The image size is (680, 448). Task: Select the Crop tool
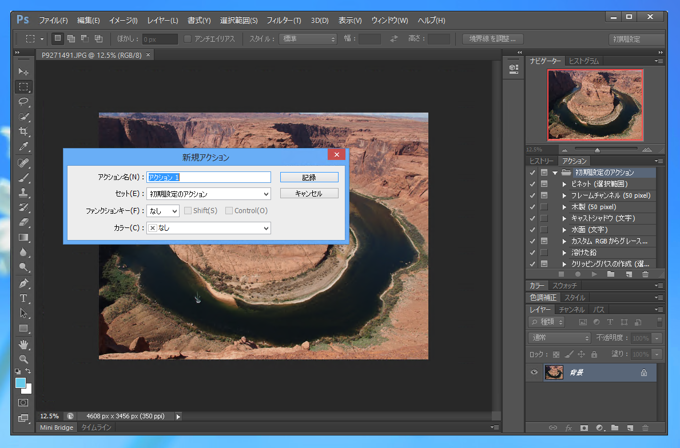(23, 131)
